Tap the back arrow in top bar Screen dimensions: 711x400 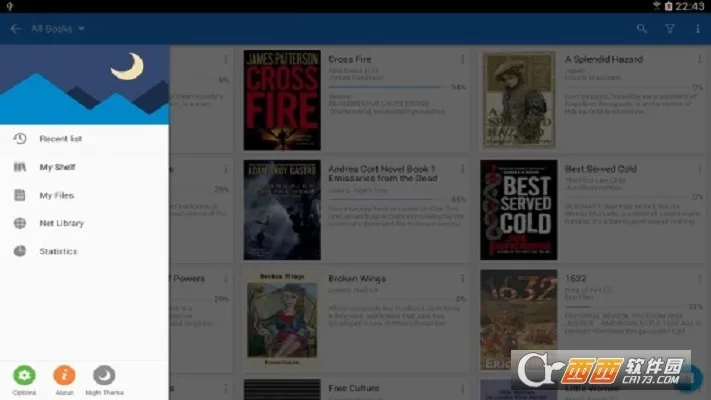tap(15, 29)
